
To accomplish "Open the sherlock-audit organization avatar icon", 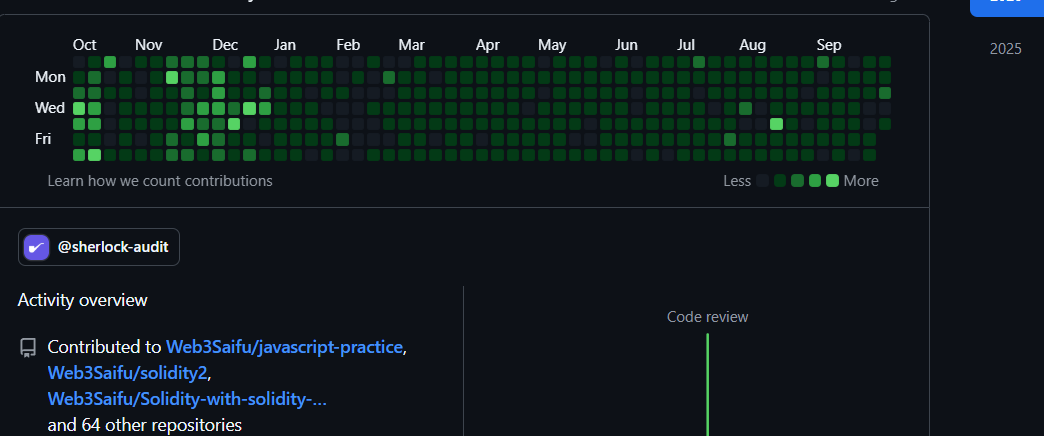I will (37, 247).
